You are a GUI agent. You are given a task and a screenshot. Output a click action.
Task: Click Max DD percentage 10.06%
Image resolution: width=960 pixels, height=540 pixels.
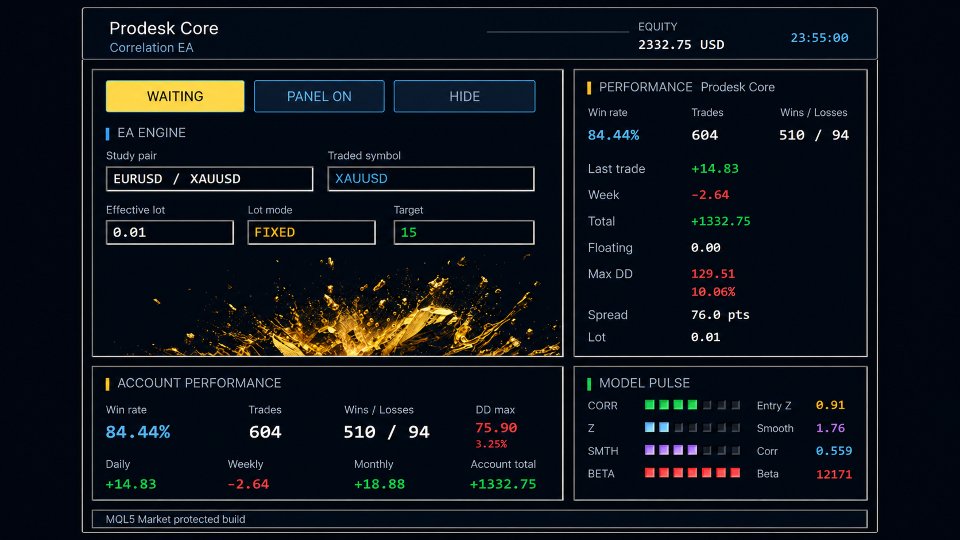click(x=713, y=292)
